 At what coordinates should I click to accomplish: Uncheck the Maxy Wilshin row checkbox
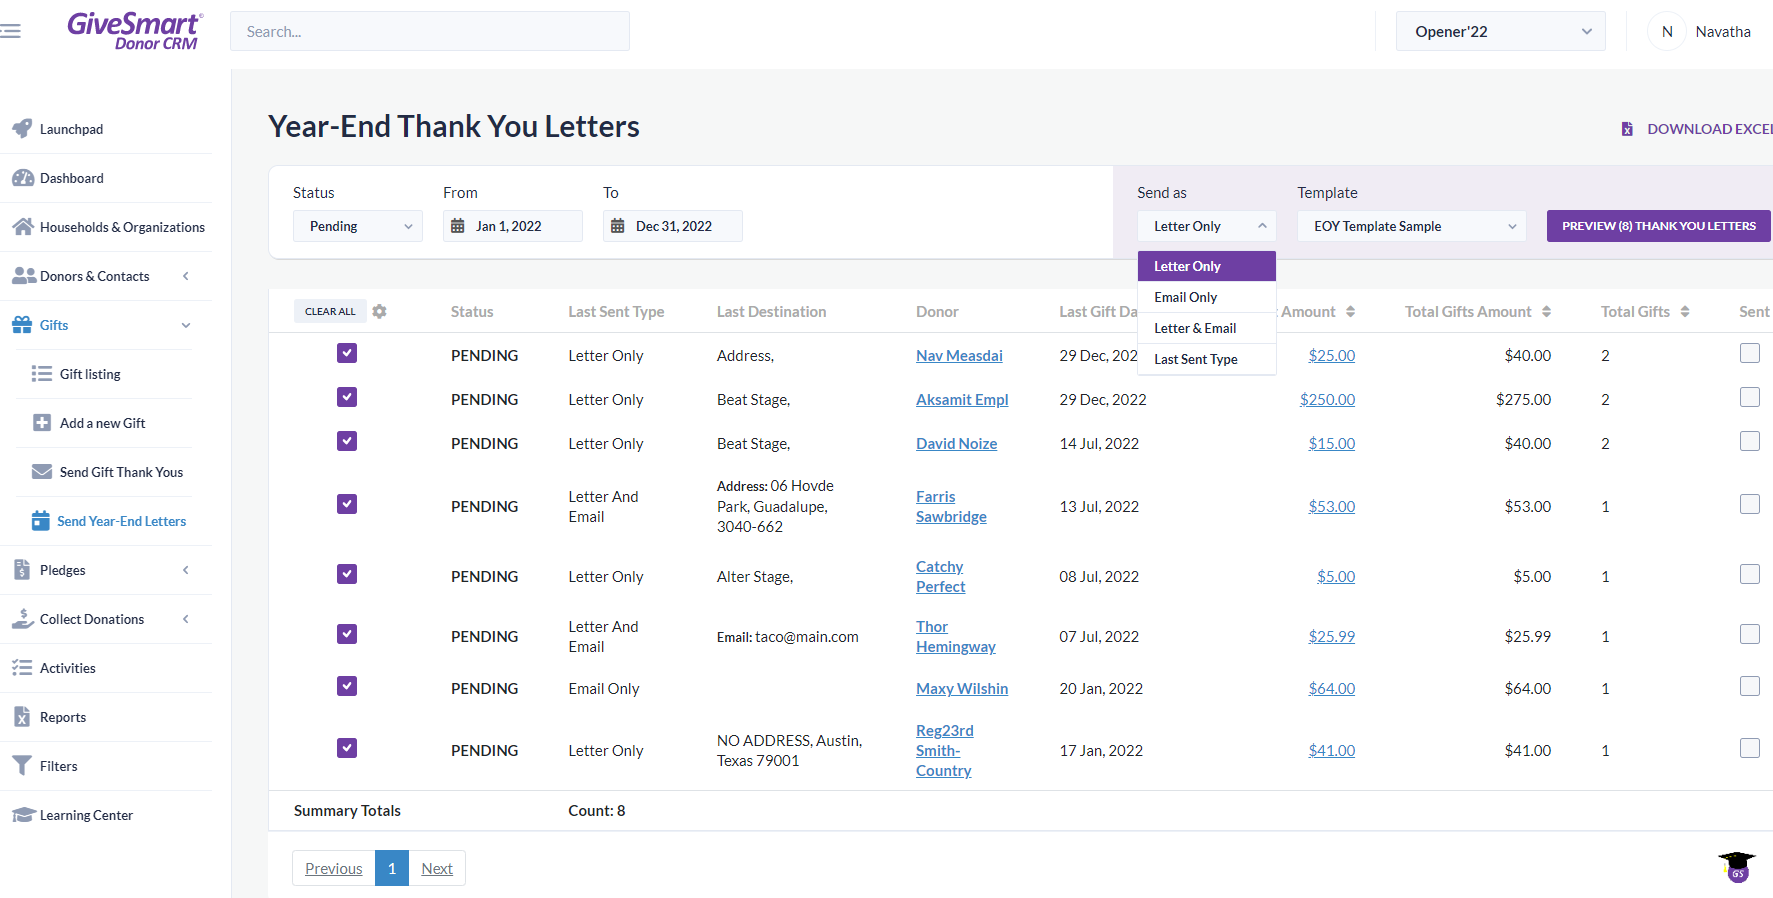tap(347, 686)
